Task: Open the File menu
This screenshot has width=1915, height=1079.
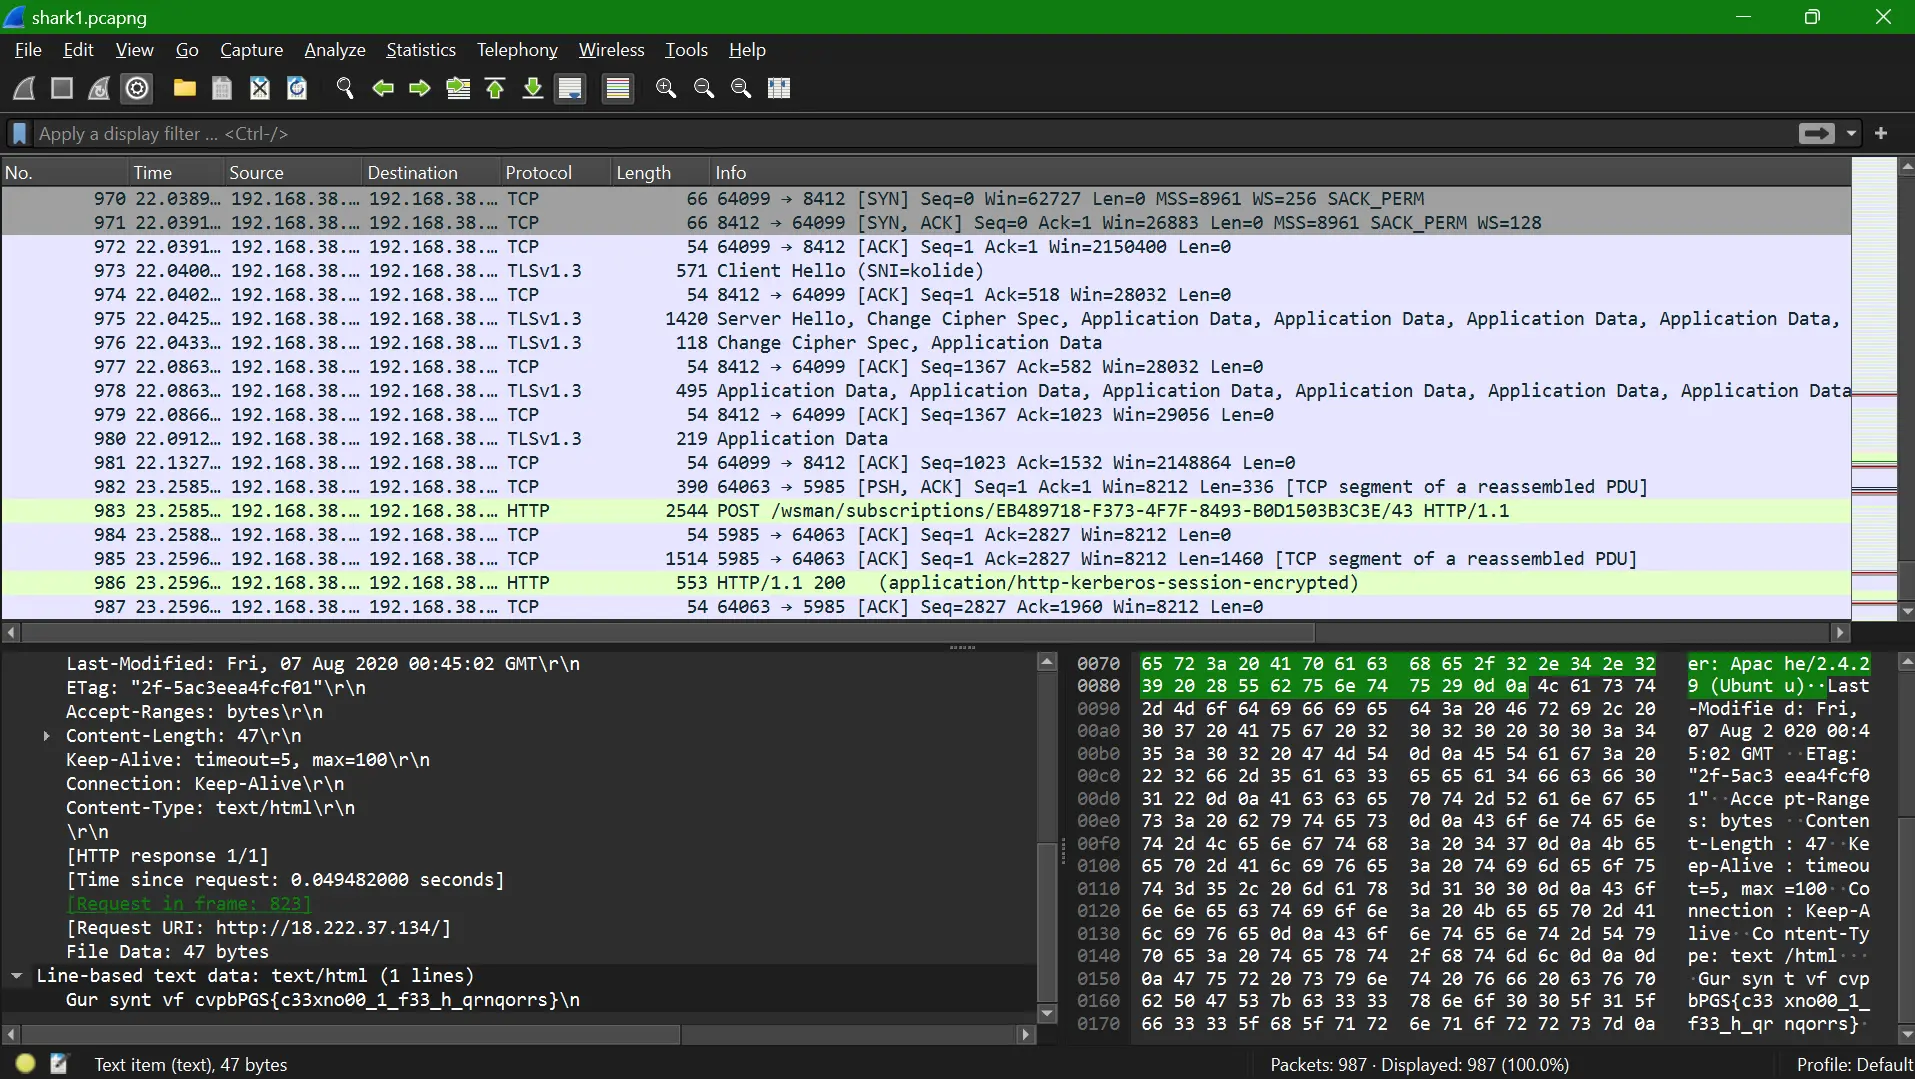Action: coord(28,50)
